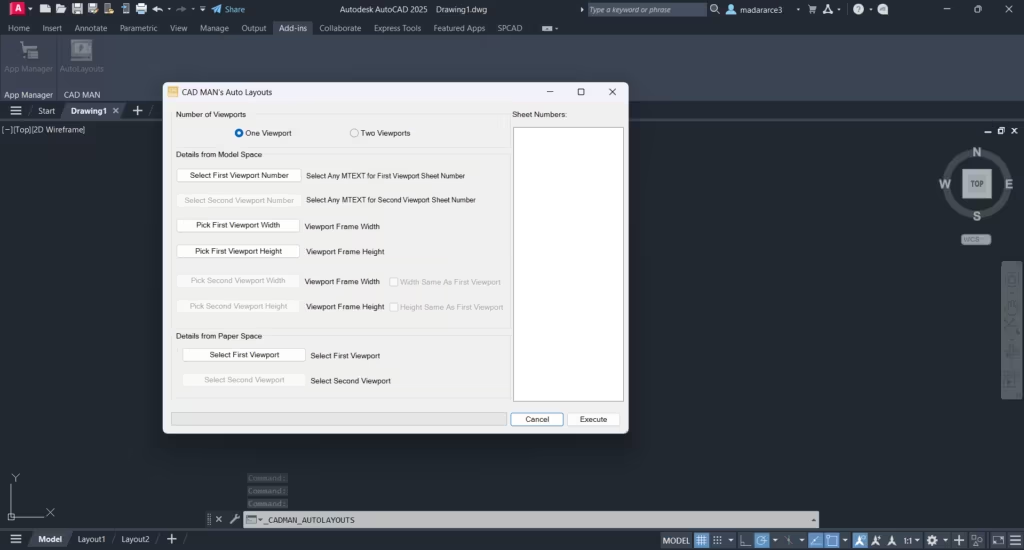Select the One Viewport radio button

[239, 133]
